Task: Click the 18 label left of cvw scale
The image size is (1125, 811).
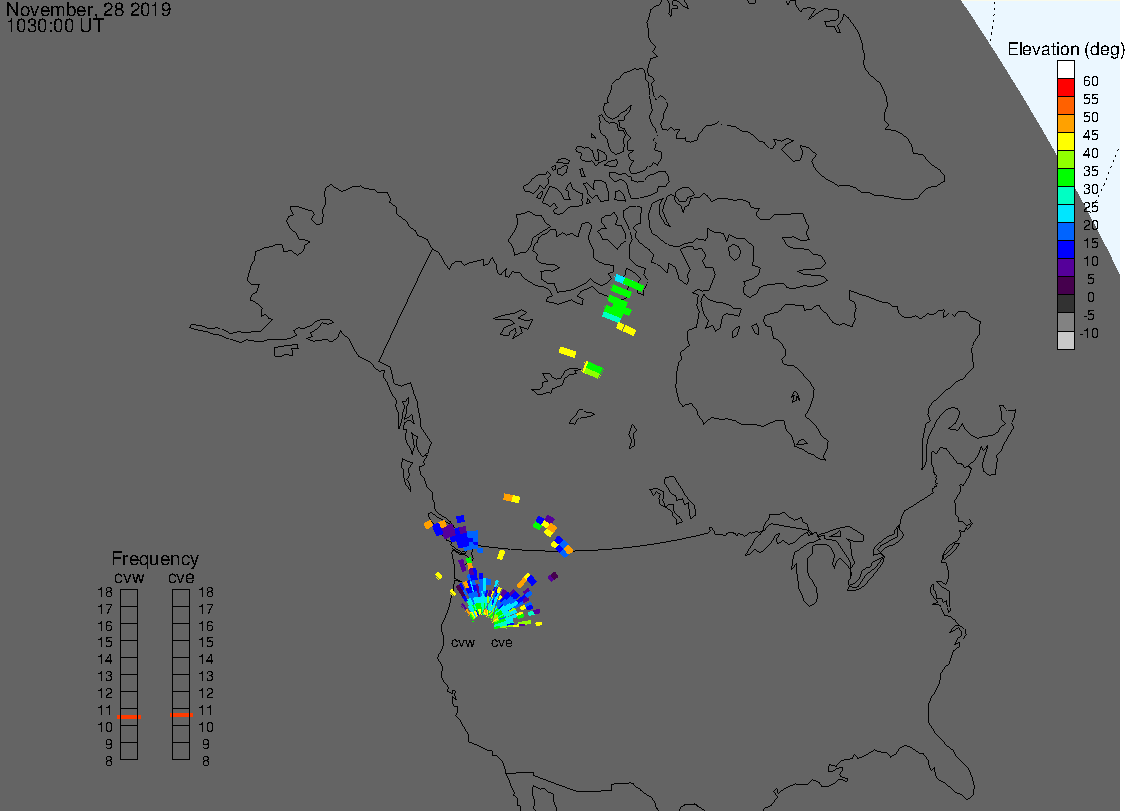Action: click(x=105, y=593)
